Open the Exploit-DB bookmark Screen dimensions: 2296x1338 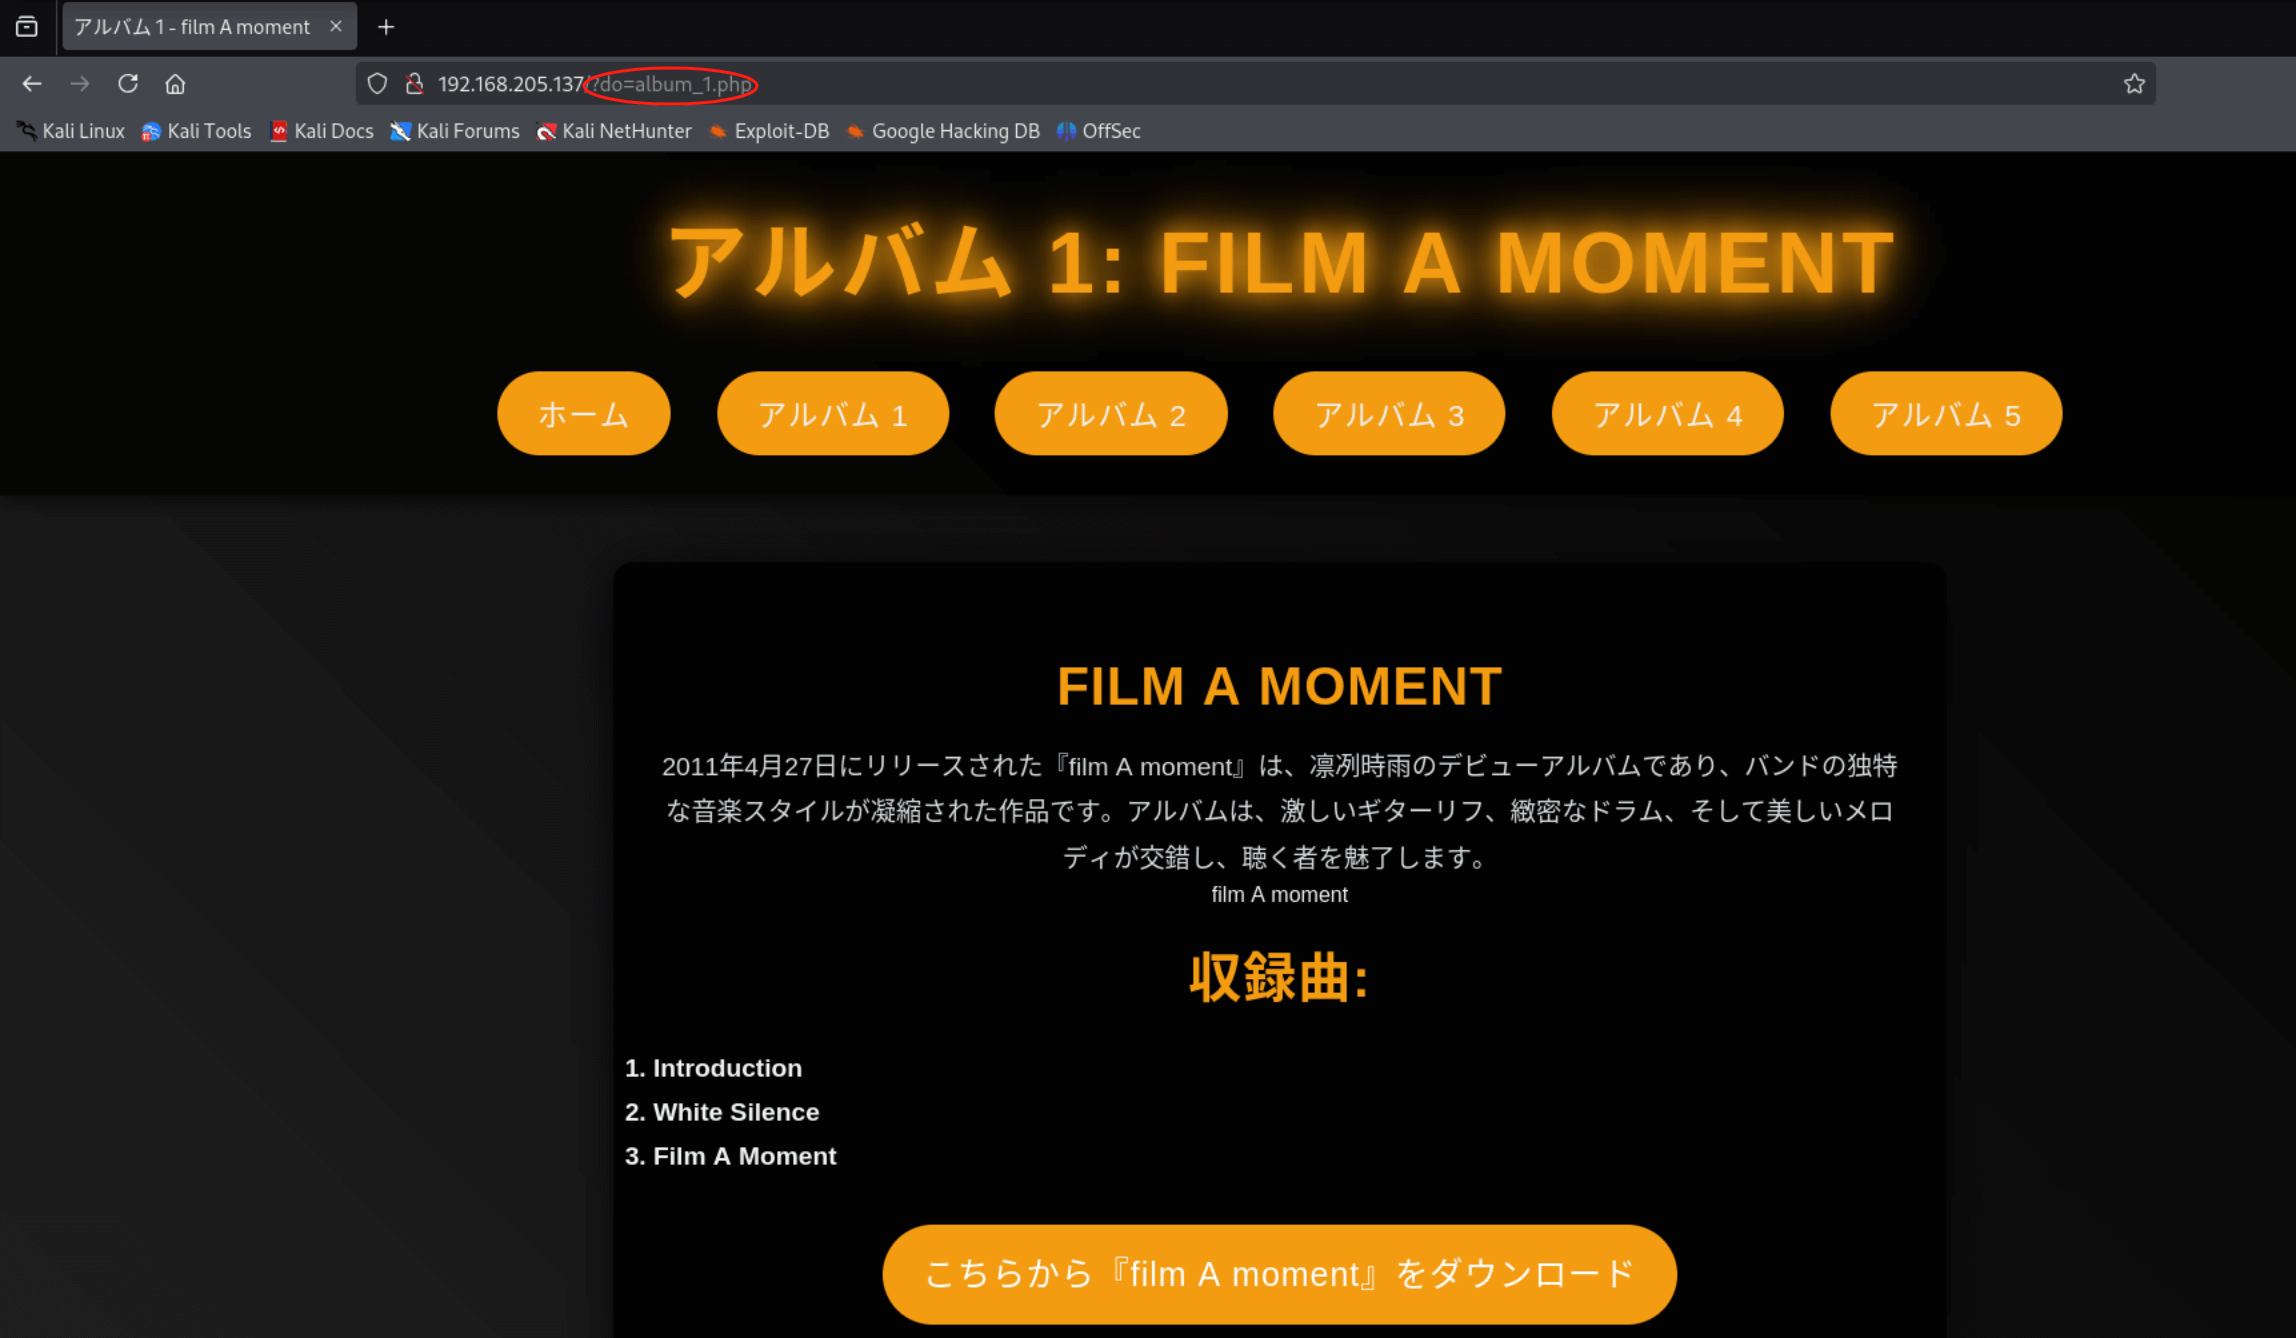(769, 131)
